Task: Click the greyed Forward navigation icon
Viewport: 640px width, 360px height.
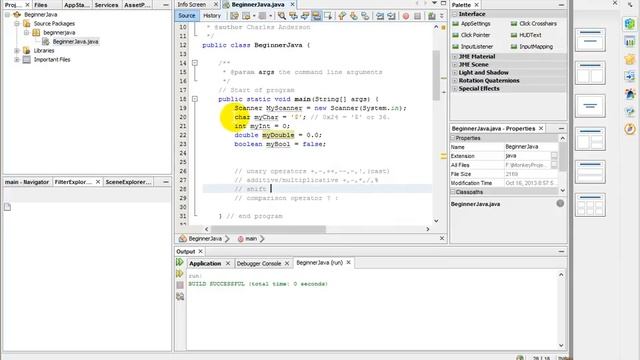Action: pyautogui.click(x=262, y=16)
